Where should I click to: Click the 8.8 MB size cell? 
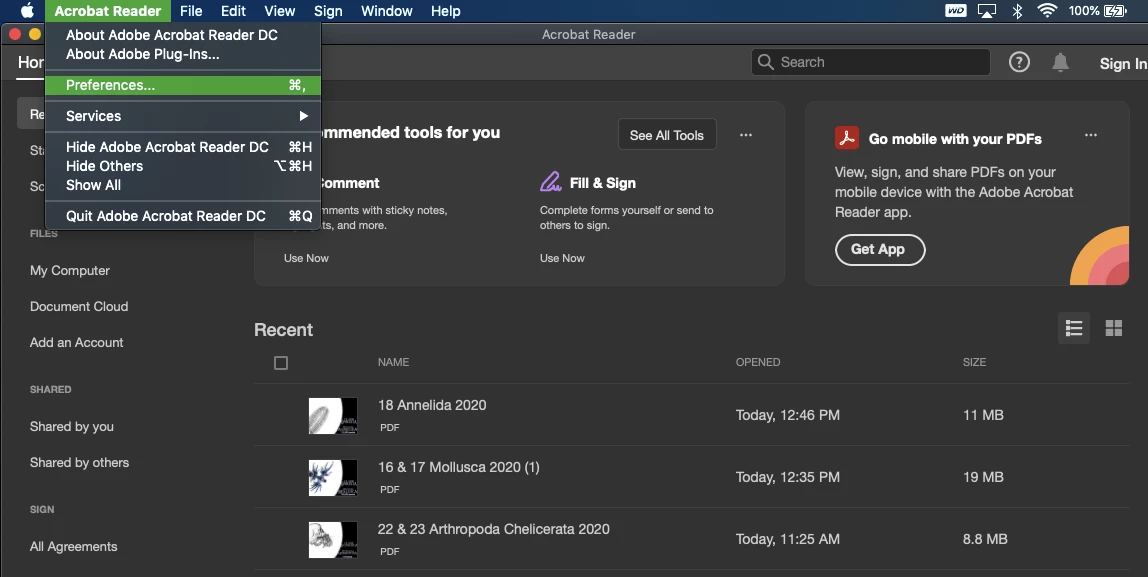985,539
